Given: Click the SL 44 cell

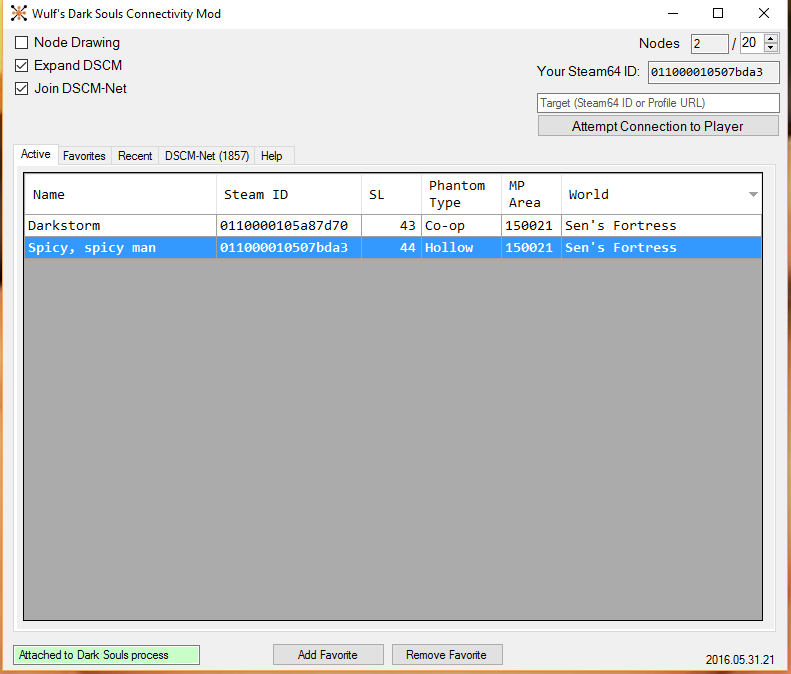Looking at the screenshot, I should [391, 248].
